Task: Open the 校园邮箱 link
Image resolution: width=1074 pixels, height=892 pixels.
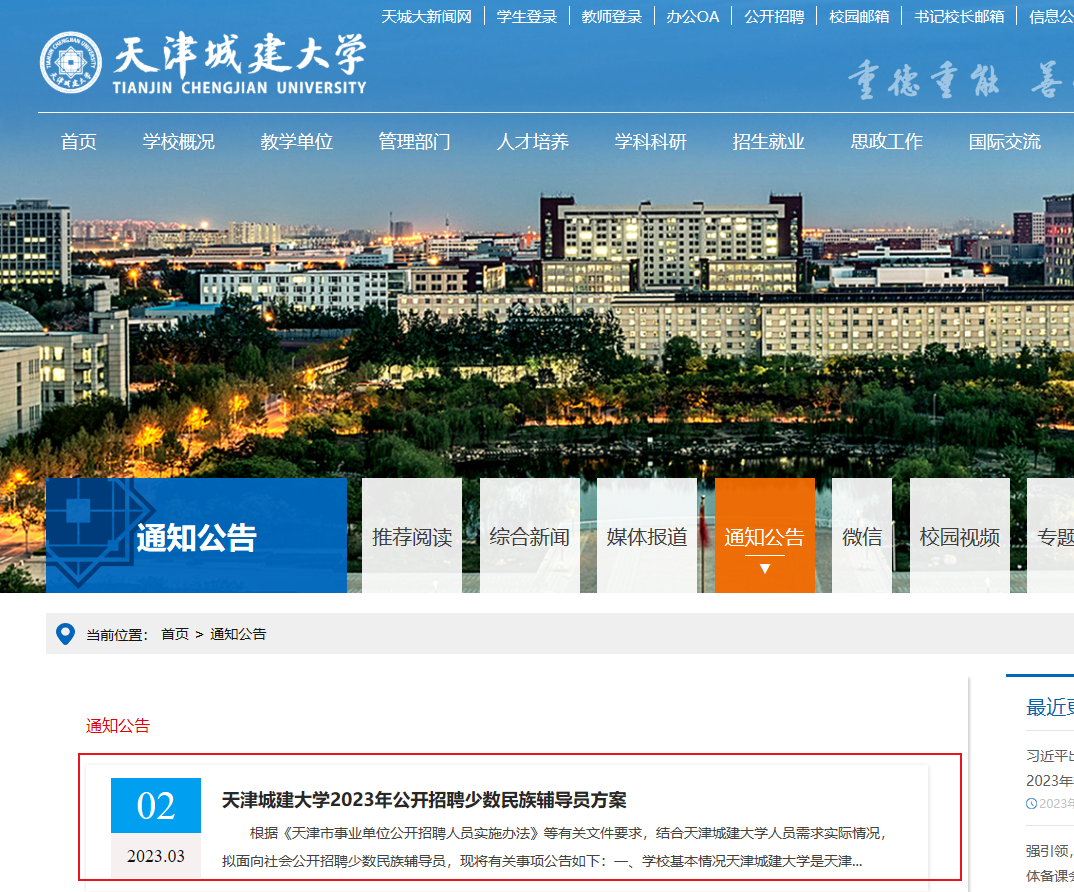Action: (859, 16)
